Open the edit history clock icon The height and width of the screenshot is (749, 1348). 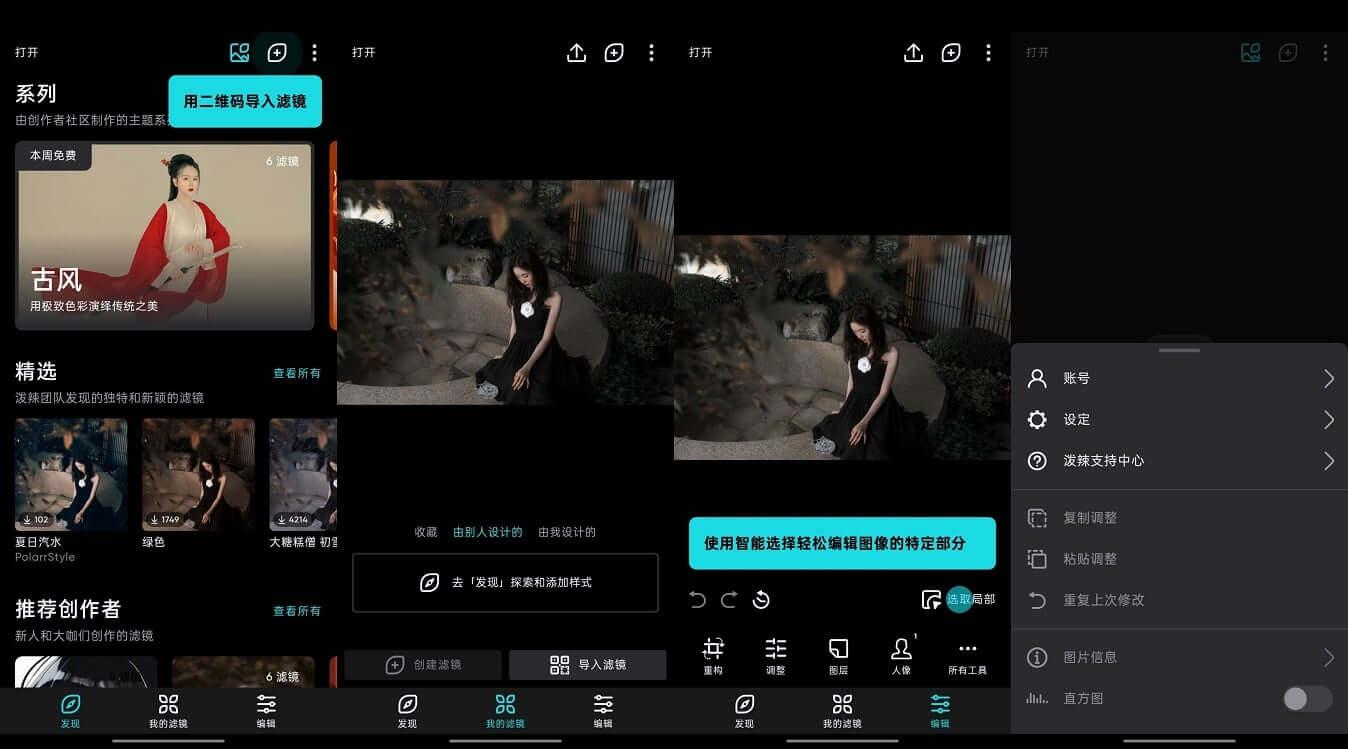(x=762, y=599)
